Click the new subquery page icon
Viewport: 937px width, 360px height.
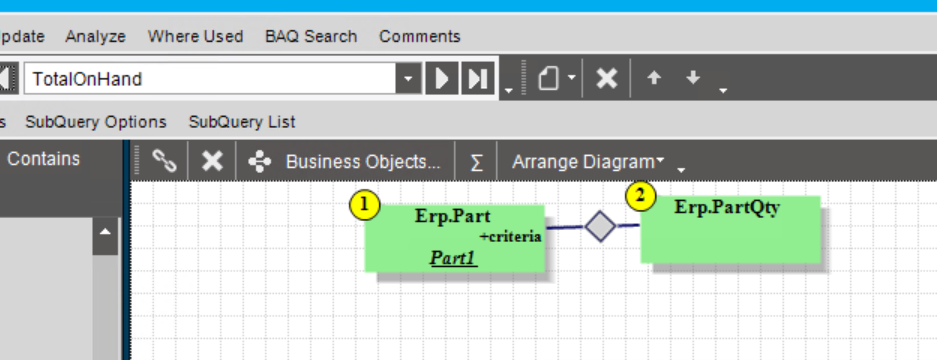(549, 78)
